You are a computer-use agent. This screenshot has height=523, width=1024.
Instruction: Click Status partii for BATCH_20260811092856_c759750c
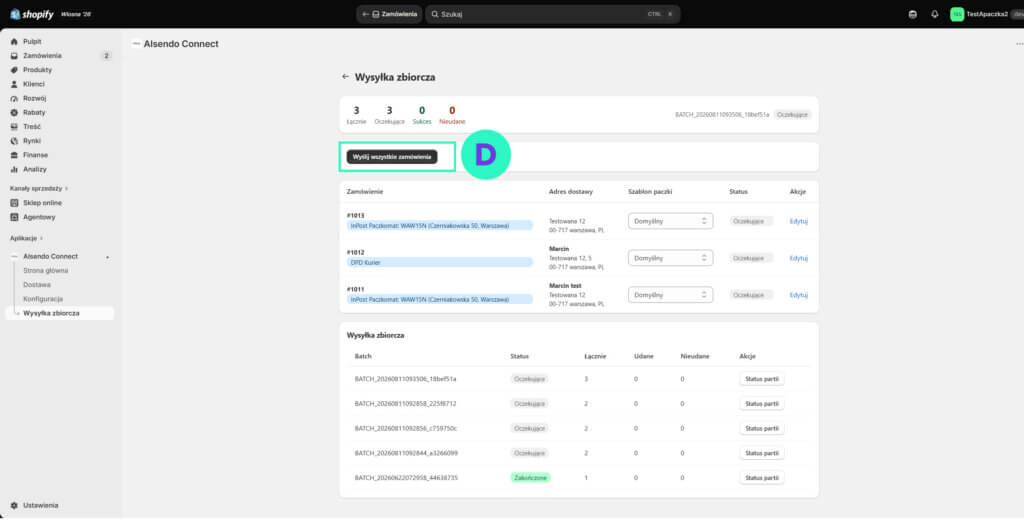click(x=762, y=429)
